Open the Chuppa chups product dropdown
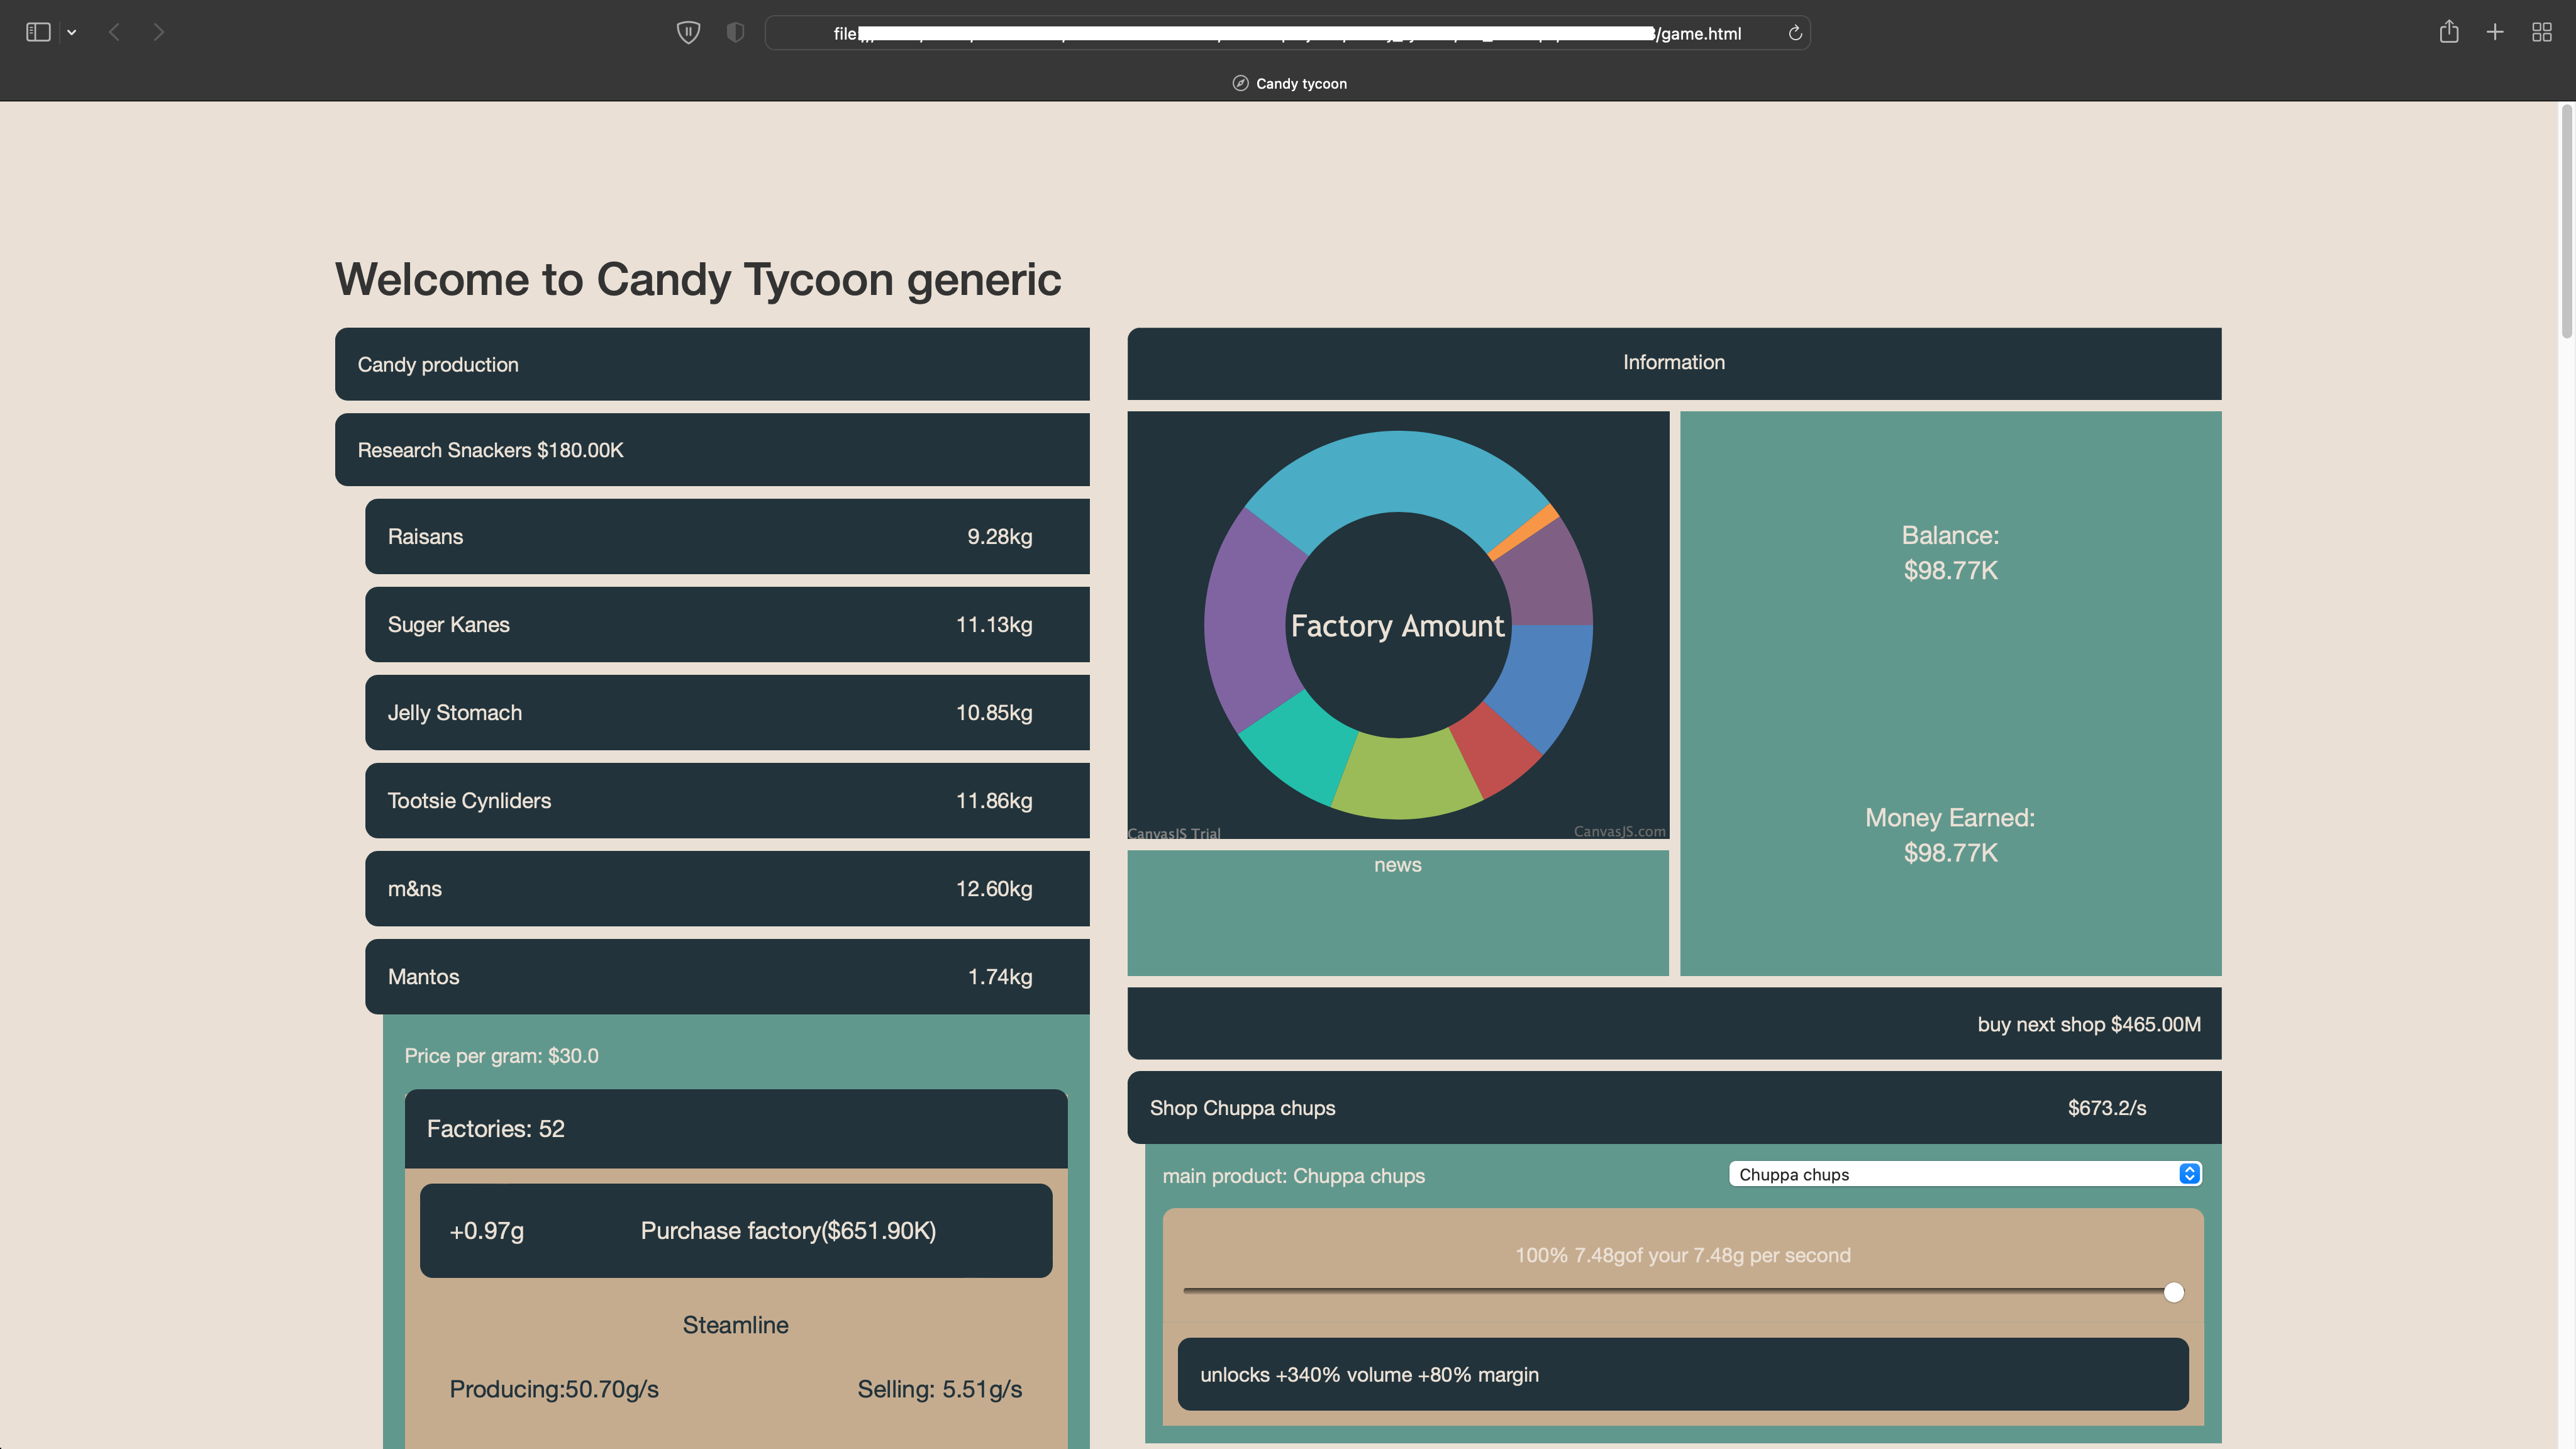Viewport: 2576px width, 1449px height. (x=1965, y=1174)
